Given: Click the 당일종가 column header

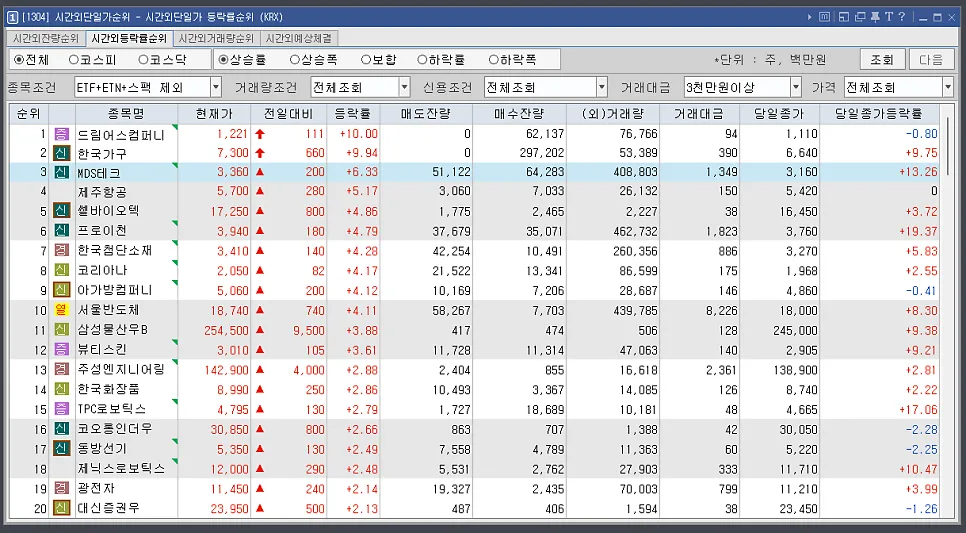Looking at the screenshot, I should pos(779,113).
